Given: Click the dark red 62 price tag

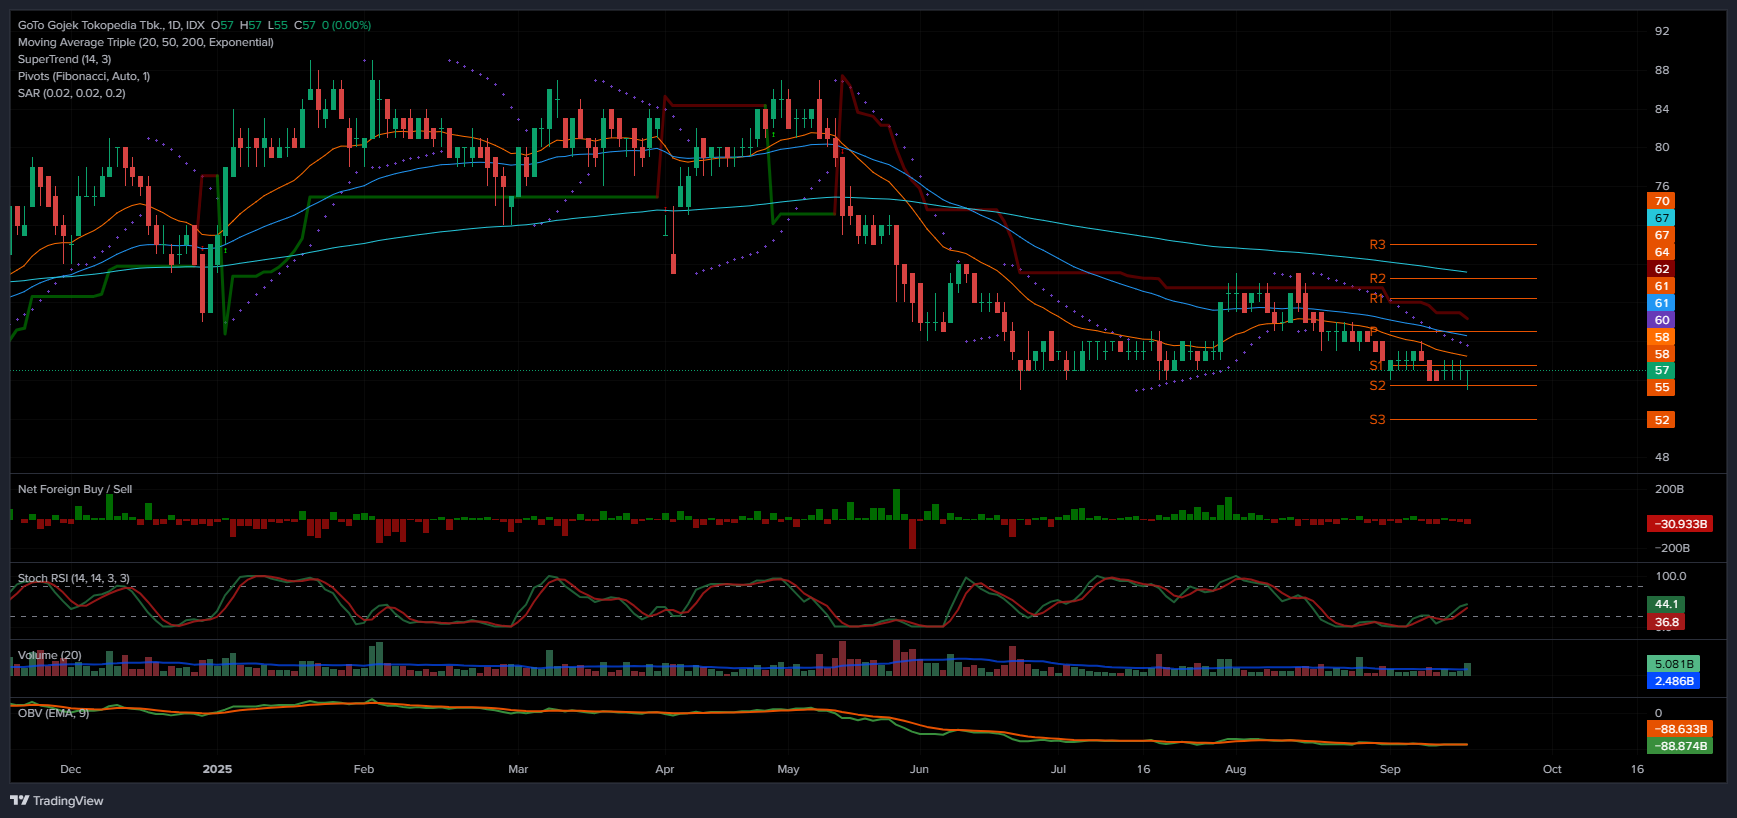Looking at the screenshot, I should [1661, 269].
